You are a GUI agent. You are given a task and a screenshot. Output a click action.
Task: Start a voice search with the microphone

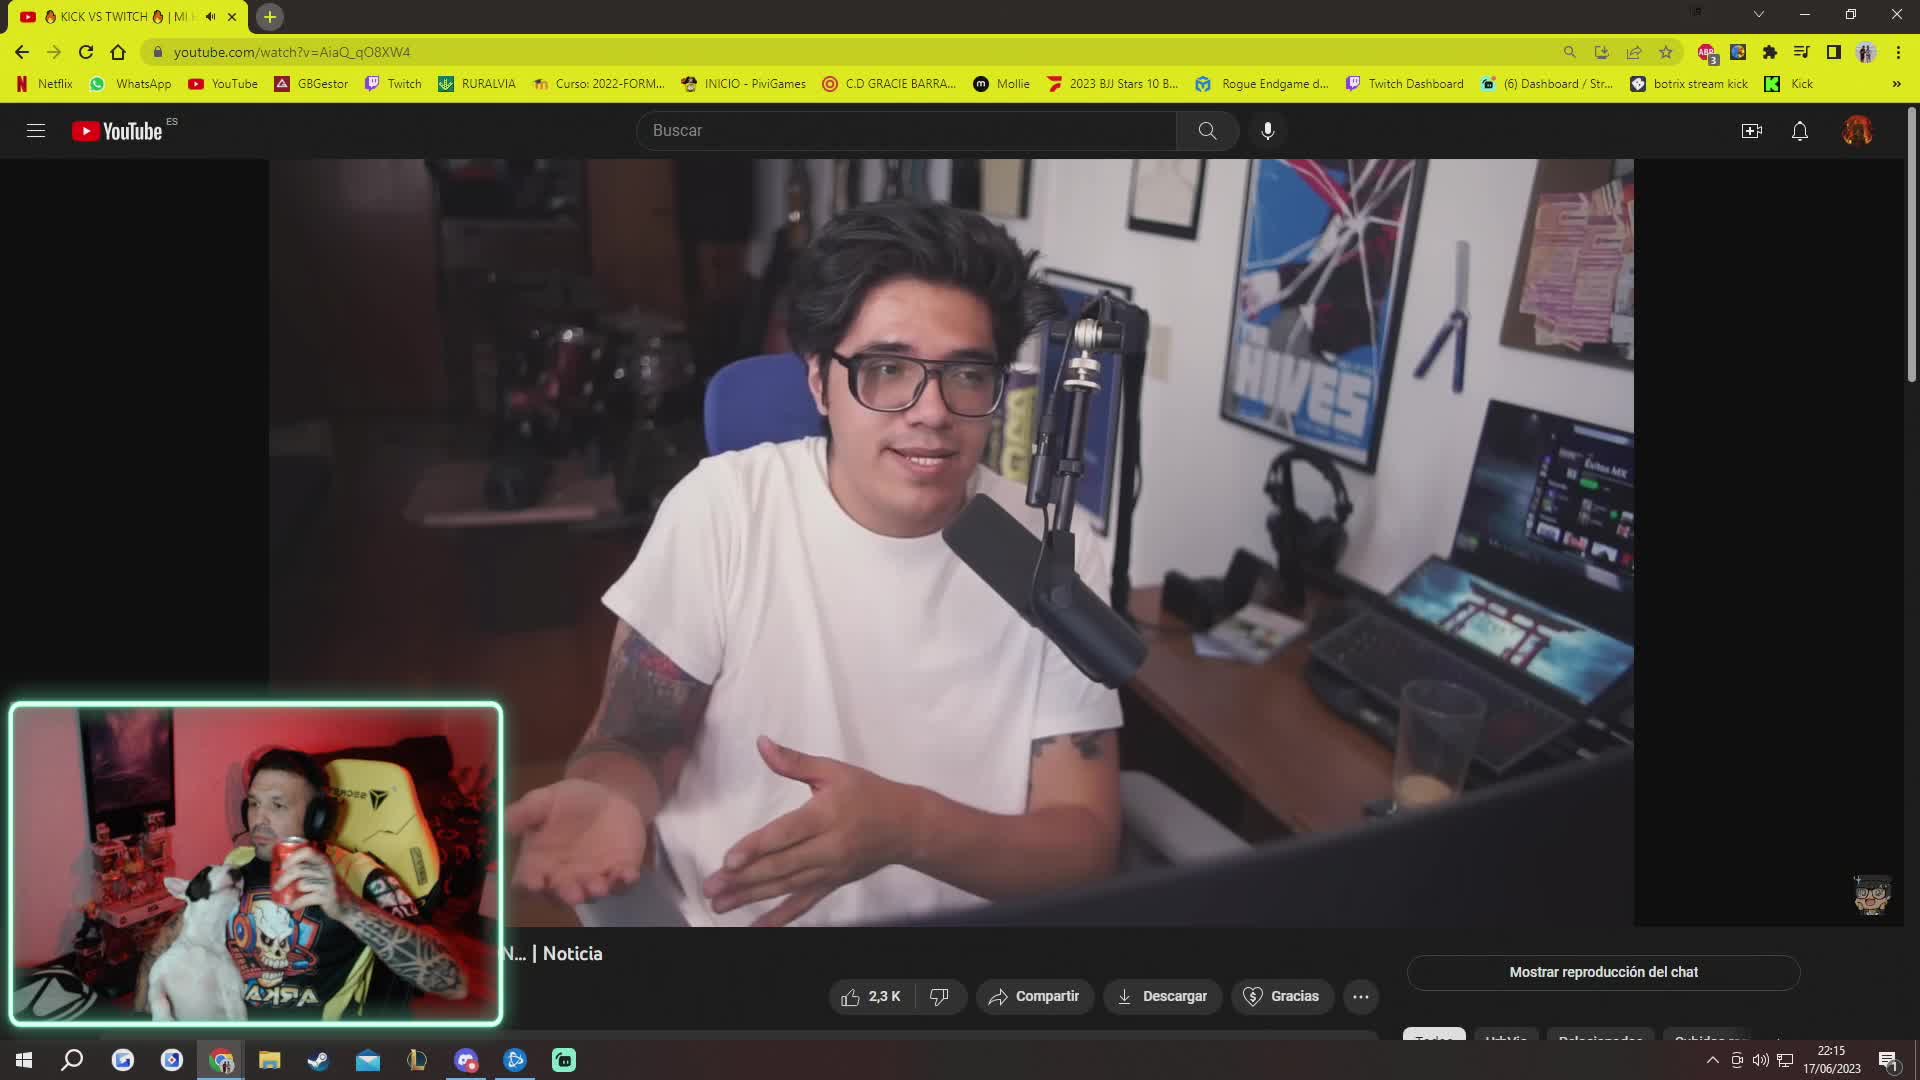1267,131
